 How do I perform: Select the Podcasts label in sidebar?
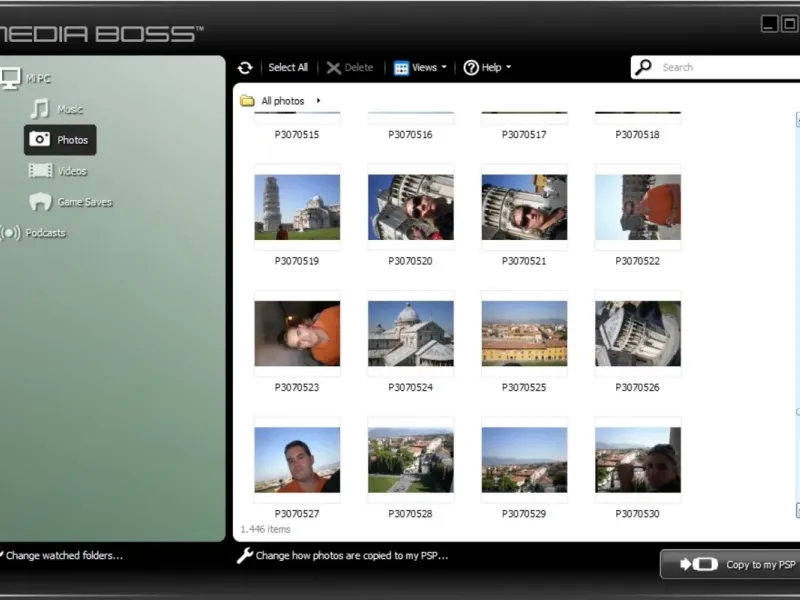[45, 233]
